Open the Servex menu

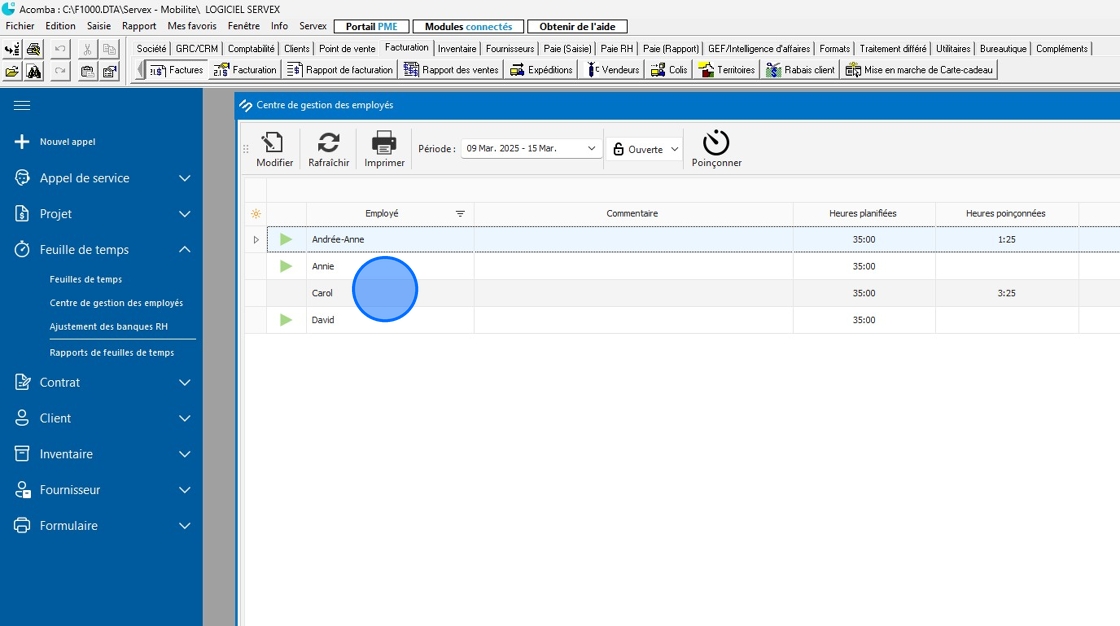coord(313,26)
